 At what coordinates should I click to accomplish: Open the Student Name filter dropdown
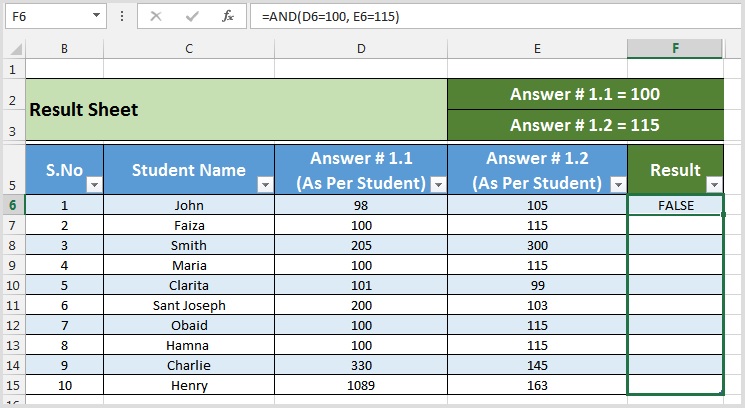click(265, 184)
